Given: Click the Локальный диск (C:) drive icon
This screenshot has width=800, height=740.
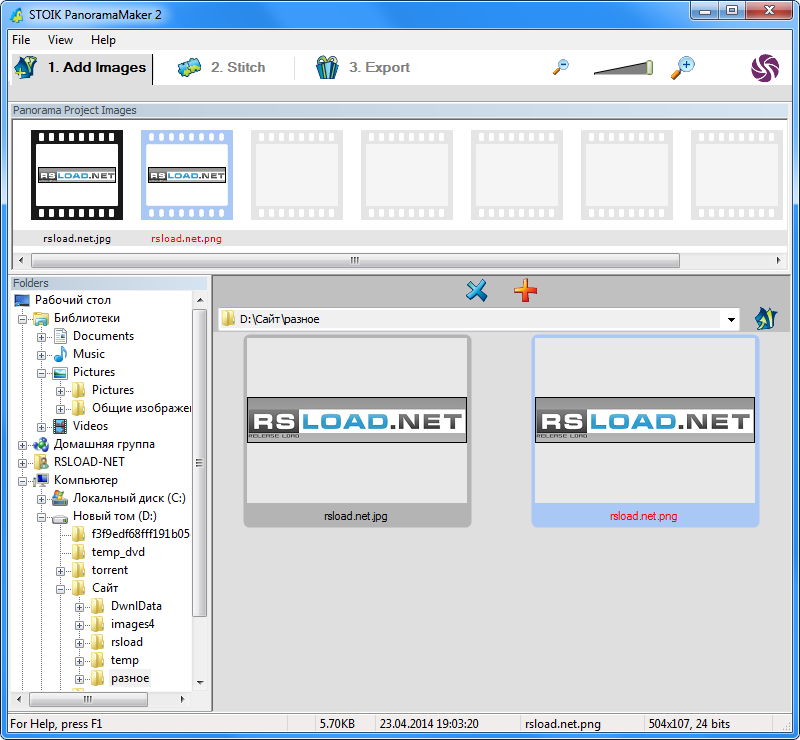Looking at the screenshot, I should tap(60, 498).
